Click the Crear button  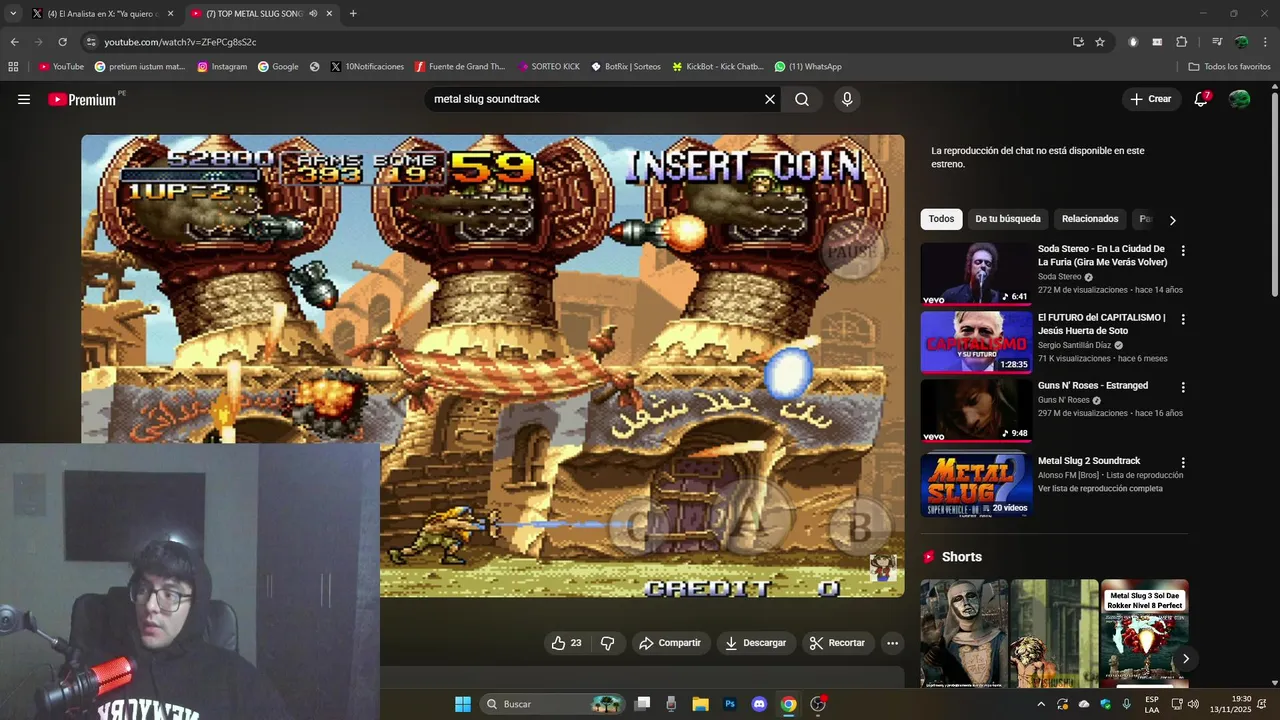[1150, 99]
